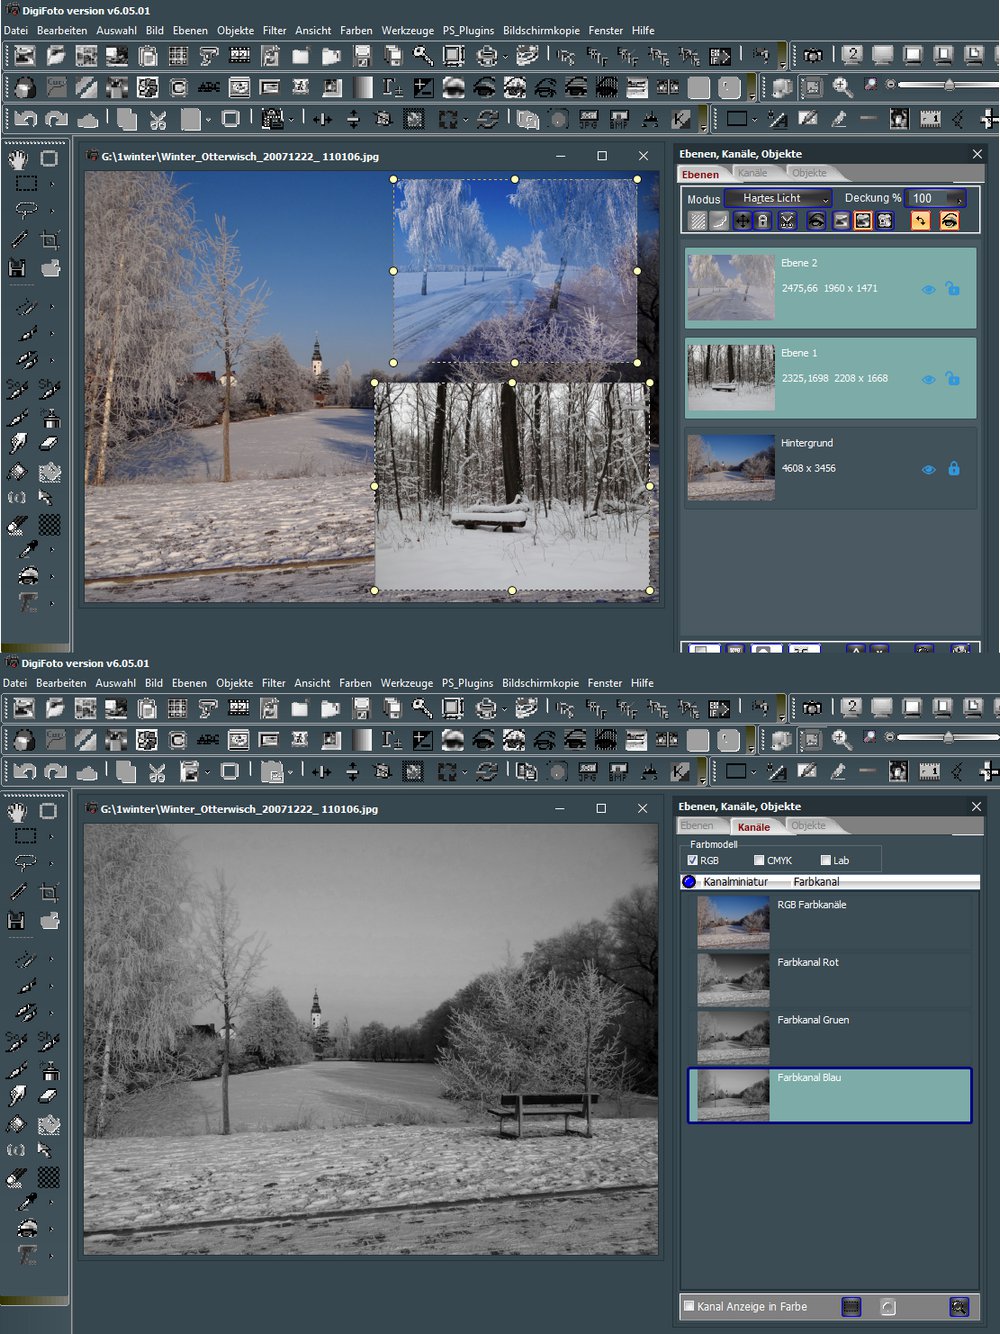
Task: Switch to Ebenen tab in lower window panel
Action: (x=697, y=826)
